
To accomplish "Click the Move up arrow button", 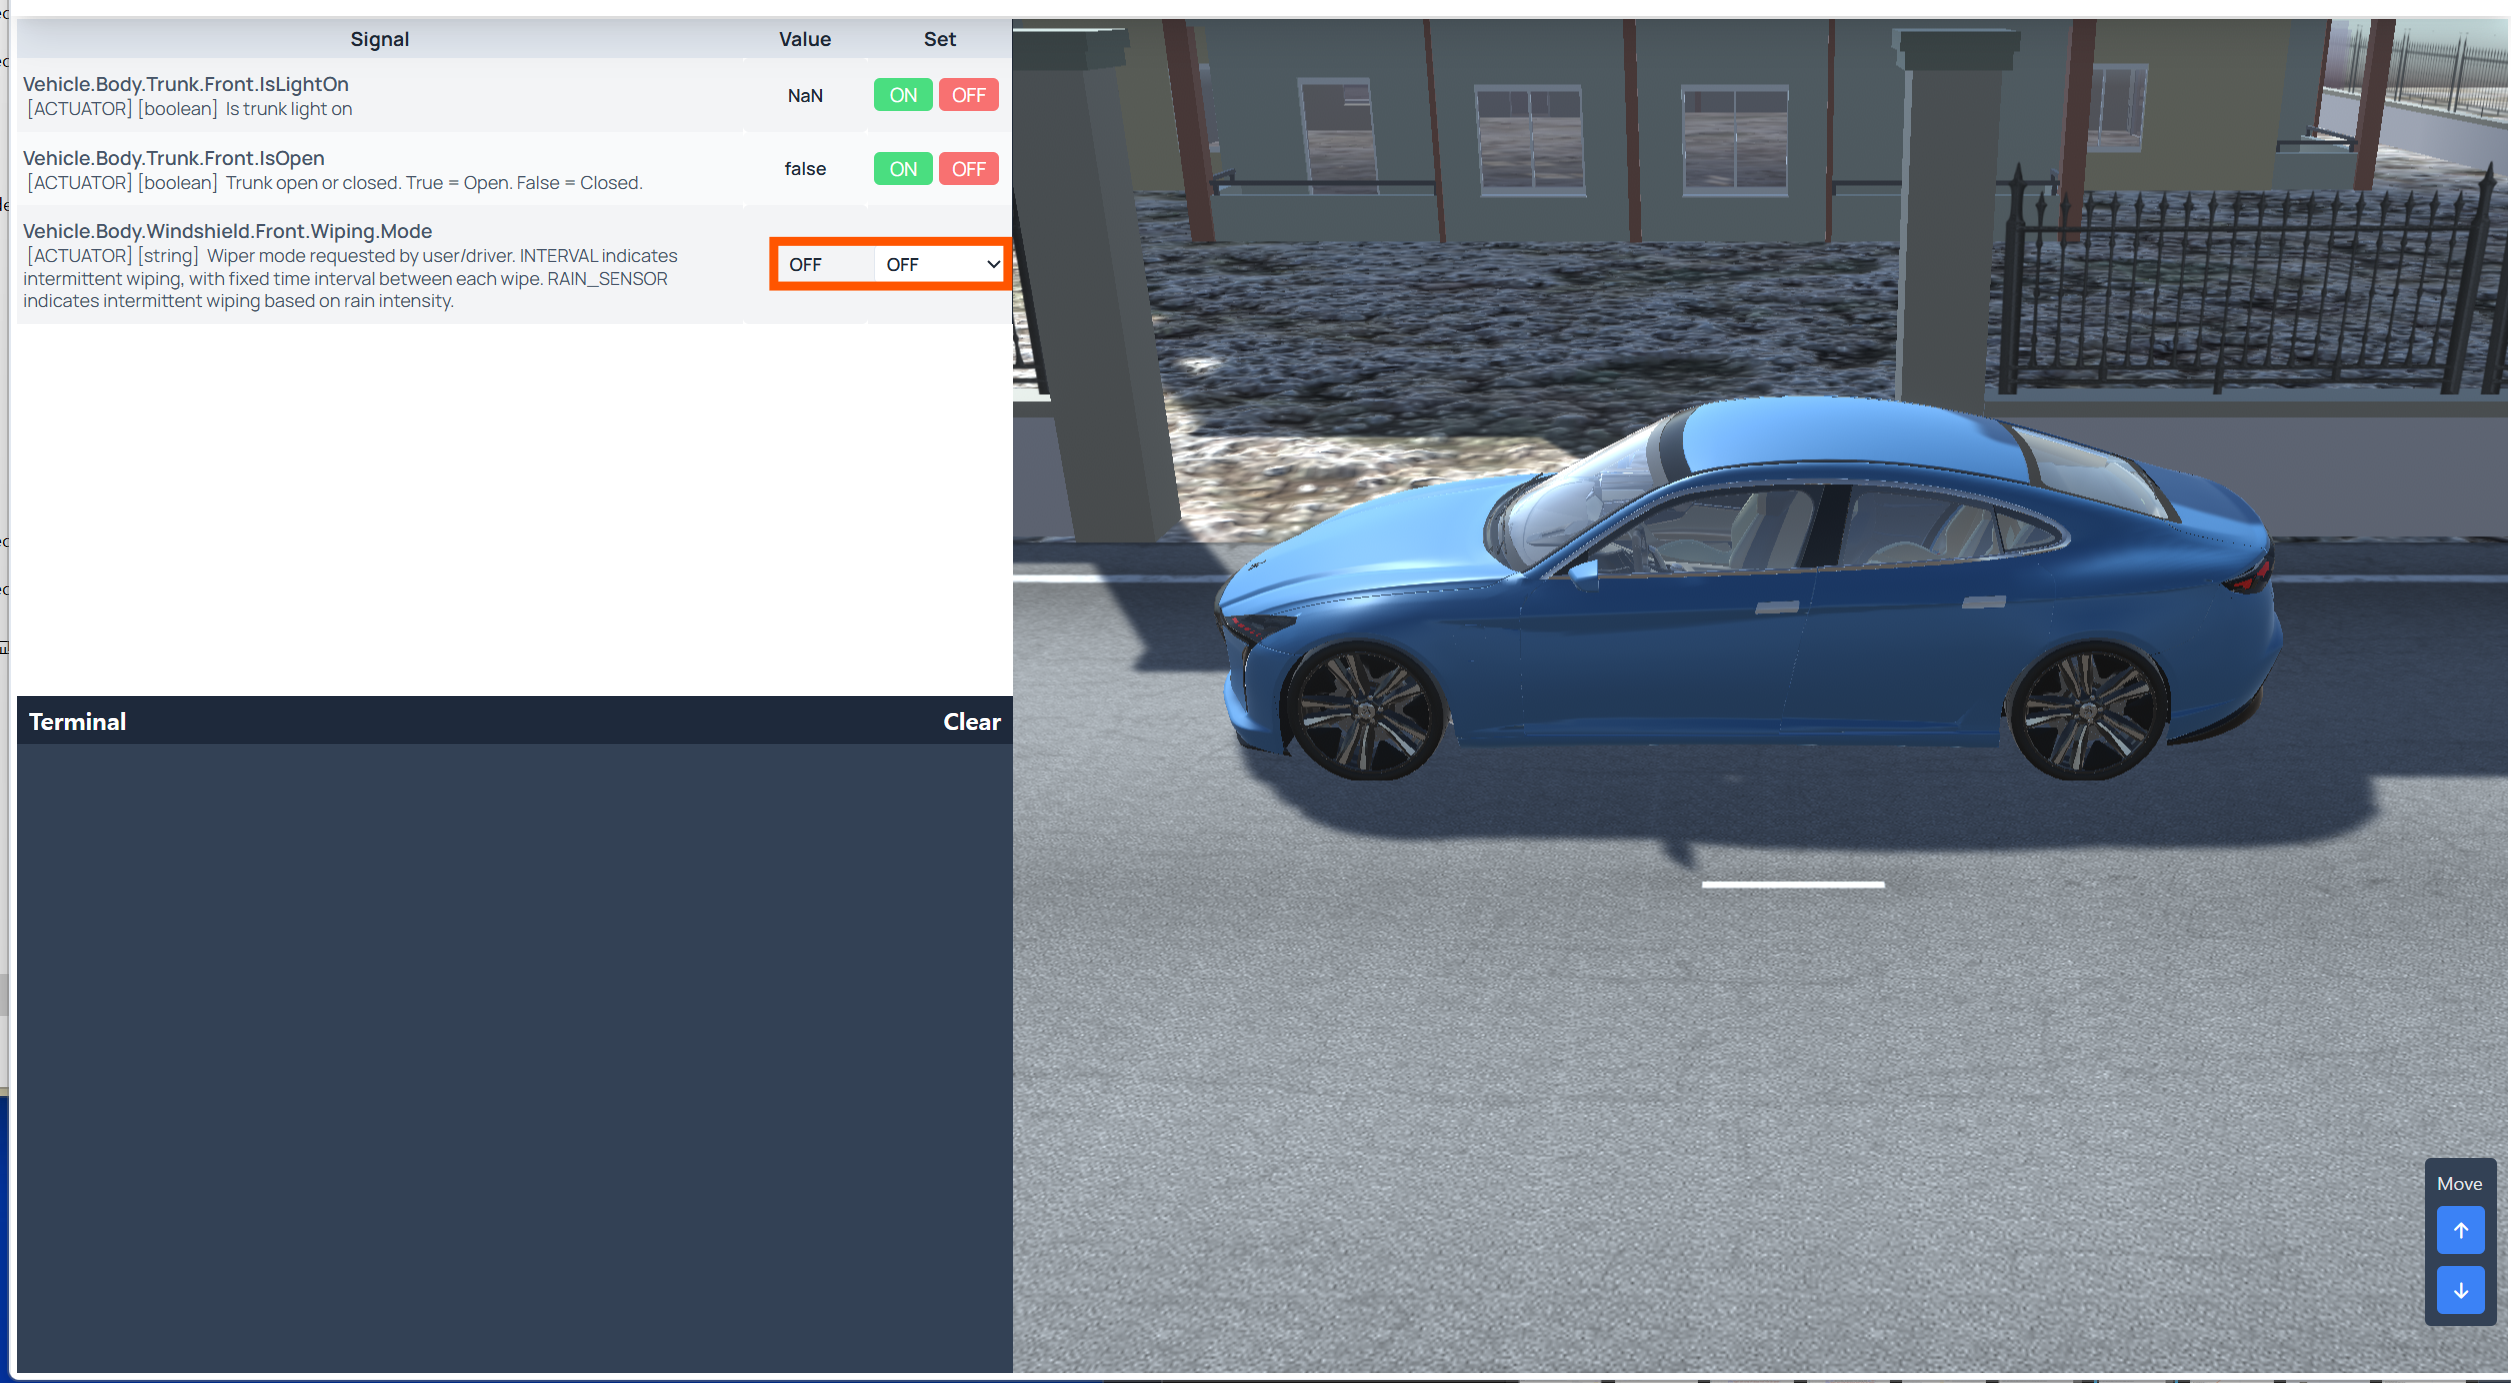I will point(2459,1229).
